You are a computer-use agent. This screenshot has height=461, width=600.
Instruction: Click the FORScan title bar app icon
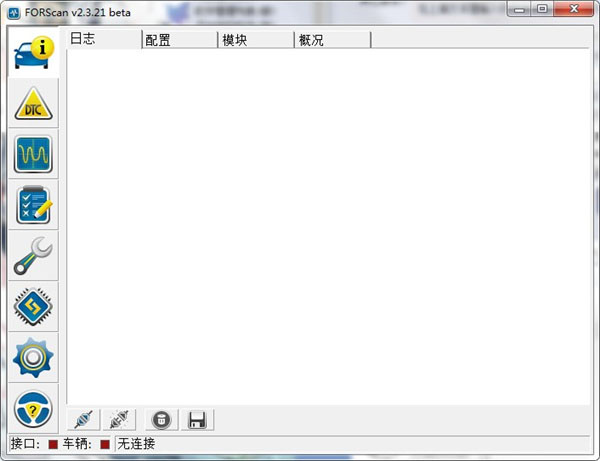pos(14,13)
